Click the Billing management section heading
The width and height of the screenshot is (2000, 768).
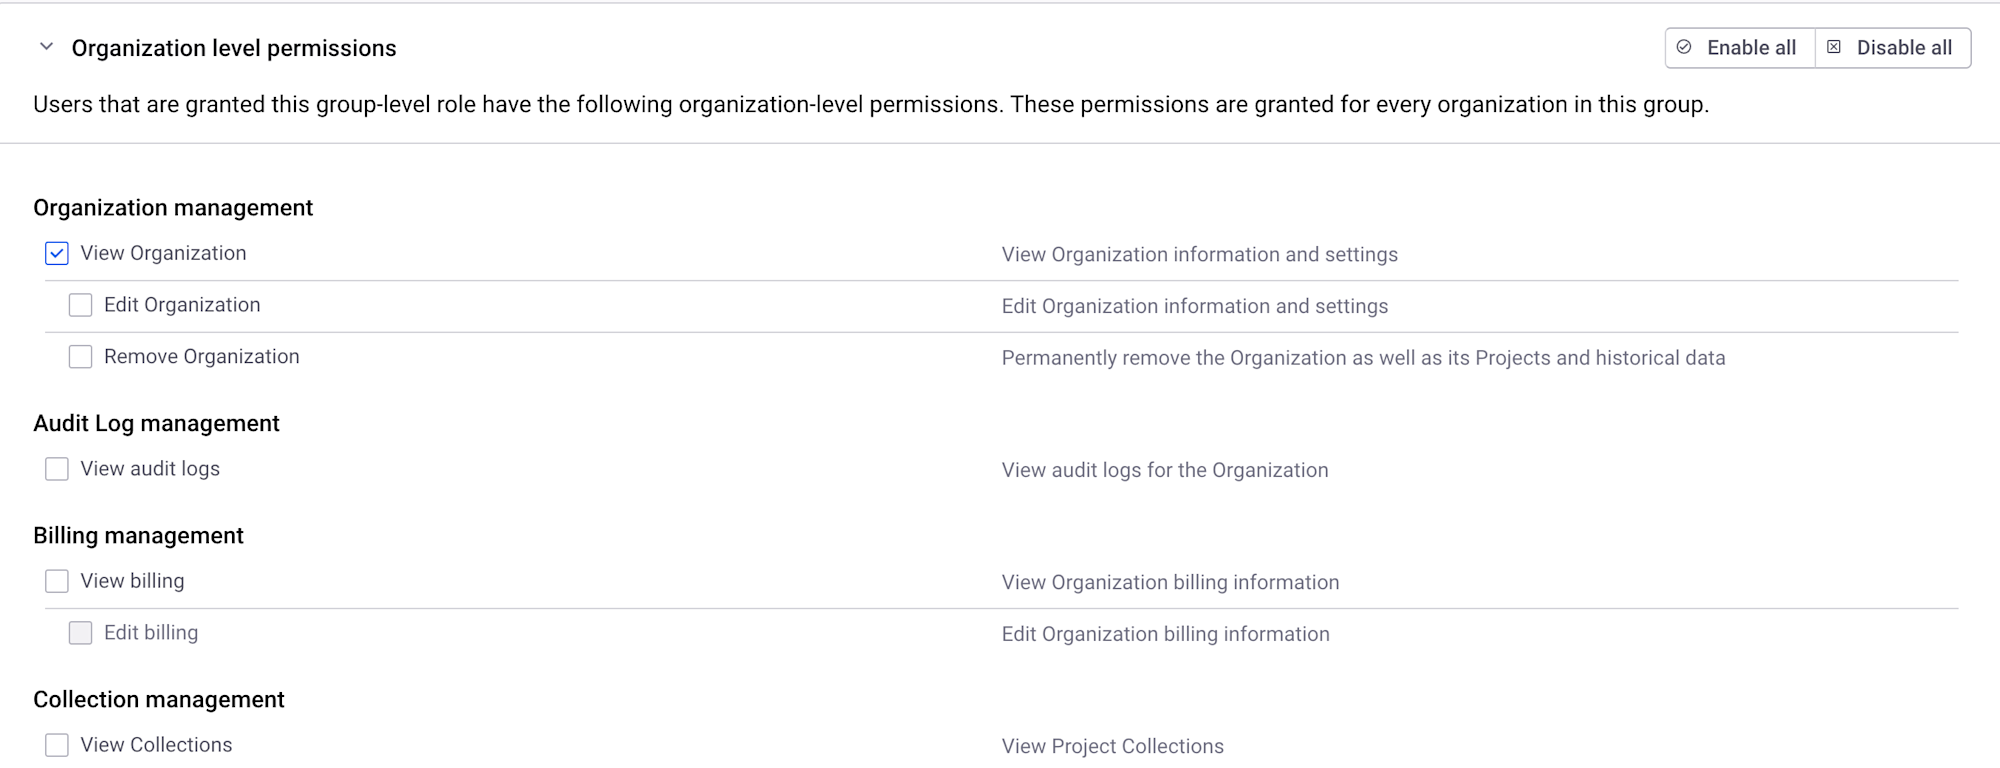(x=138, y=536)
